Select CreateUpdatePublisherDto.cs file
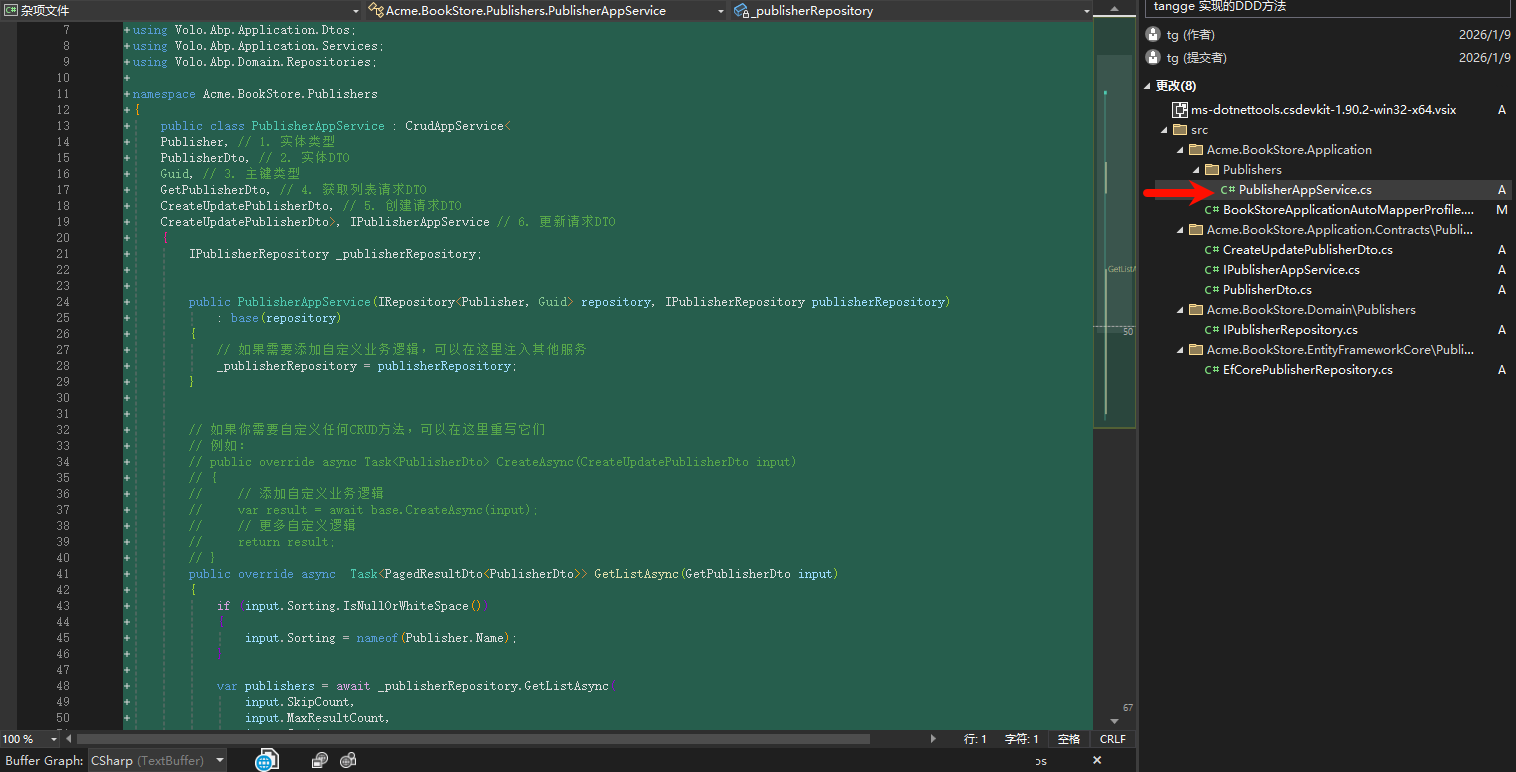The image size is (1516, 772). [x=1307, y=250]
